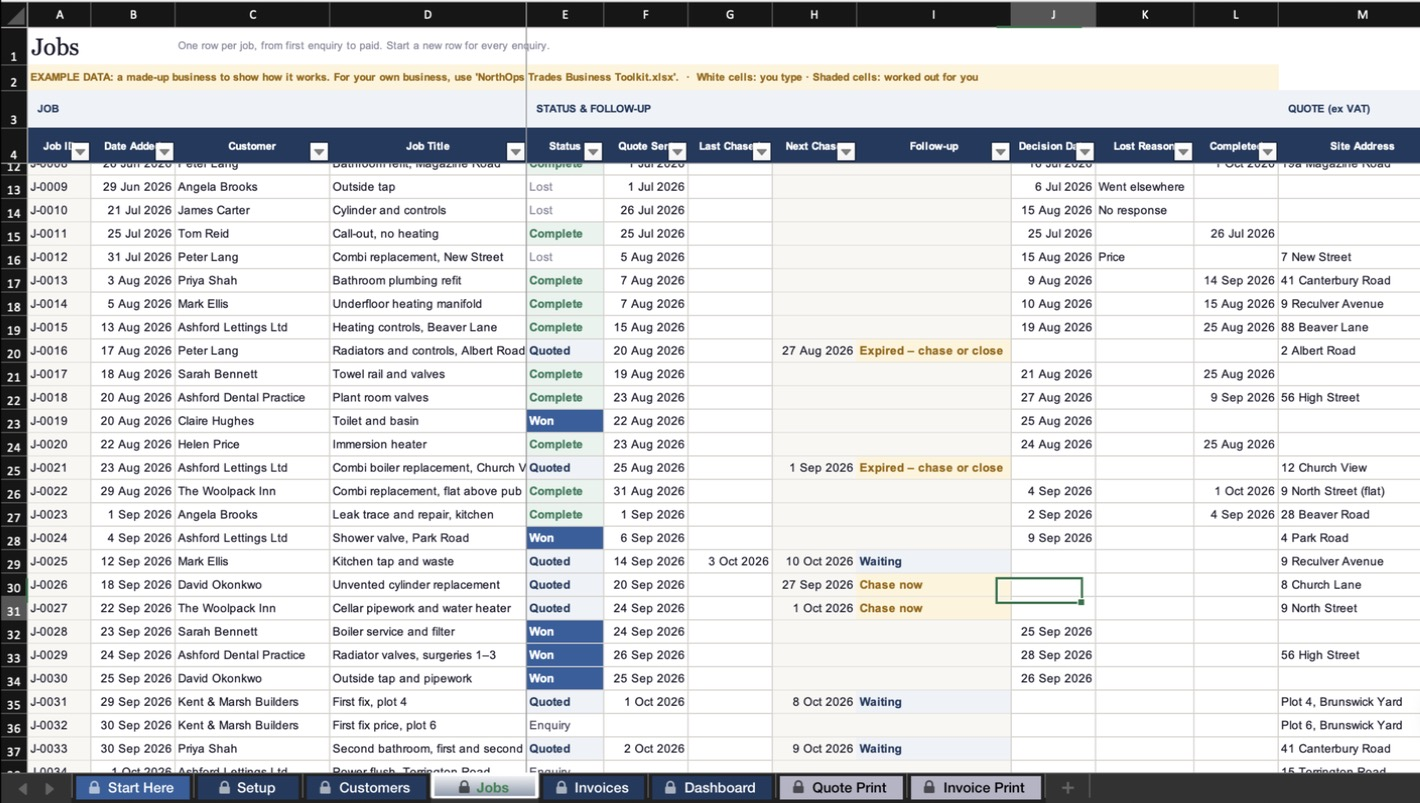Switch to the Customers sheet tab
This screenshot has width=1420, height=803.
(364, 788)
